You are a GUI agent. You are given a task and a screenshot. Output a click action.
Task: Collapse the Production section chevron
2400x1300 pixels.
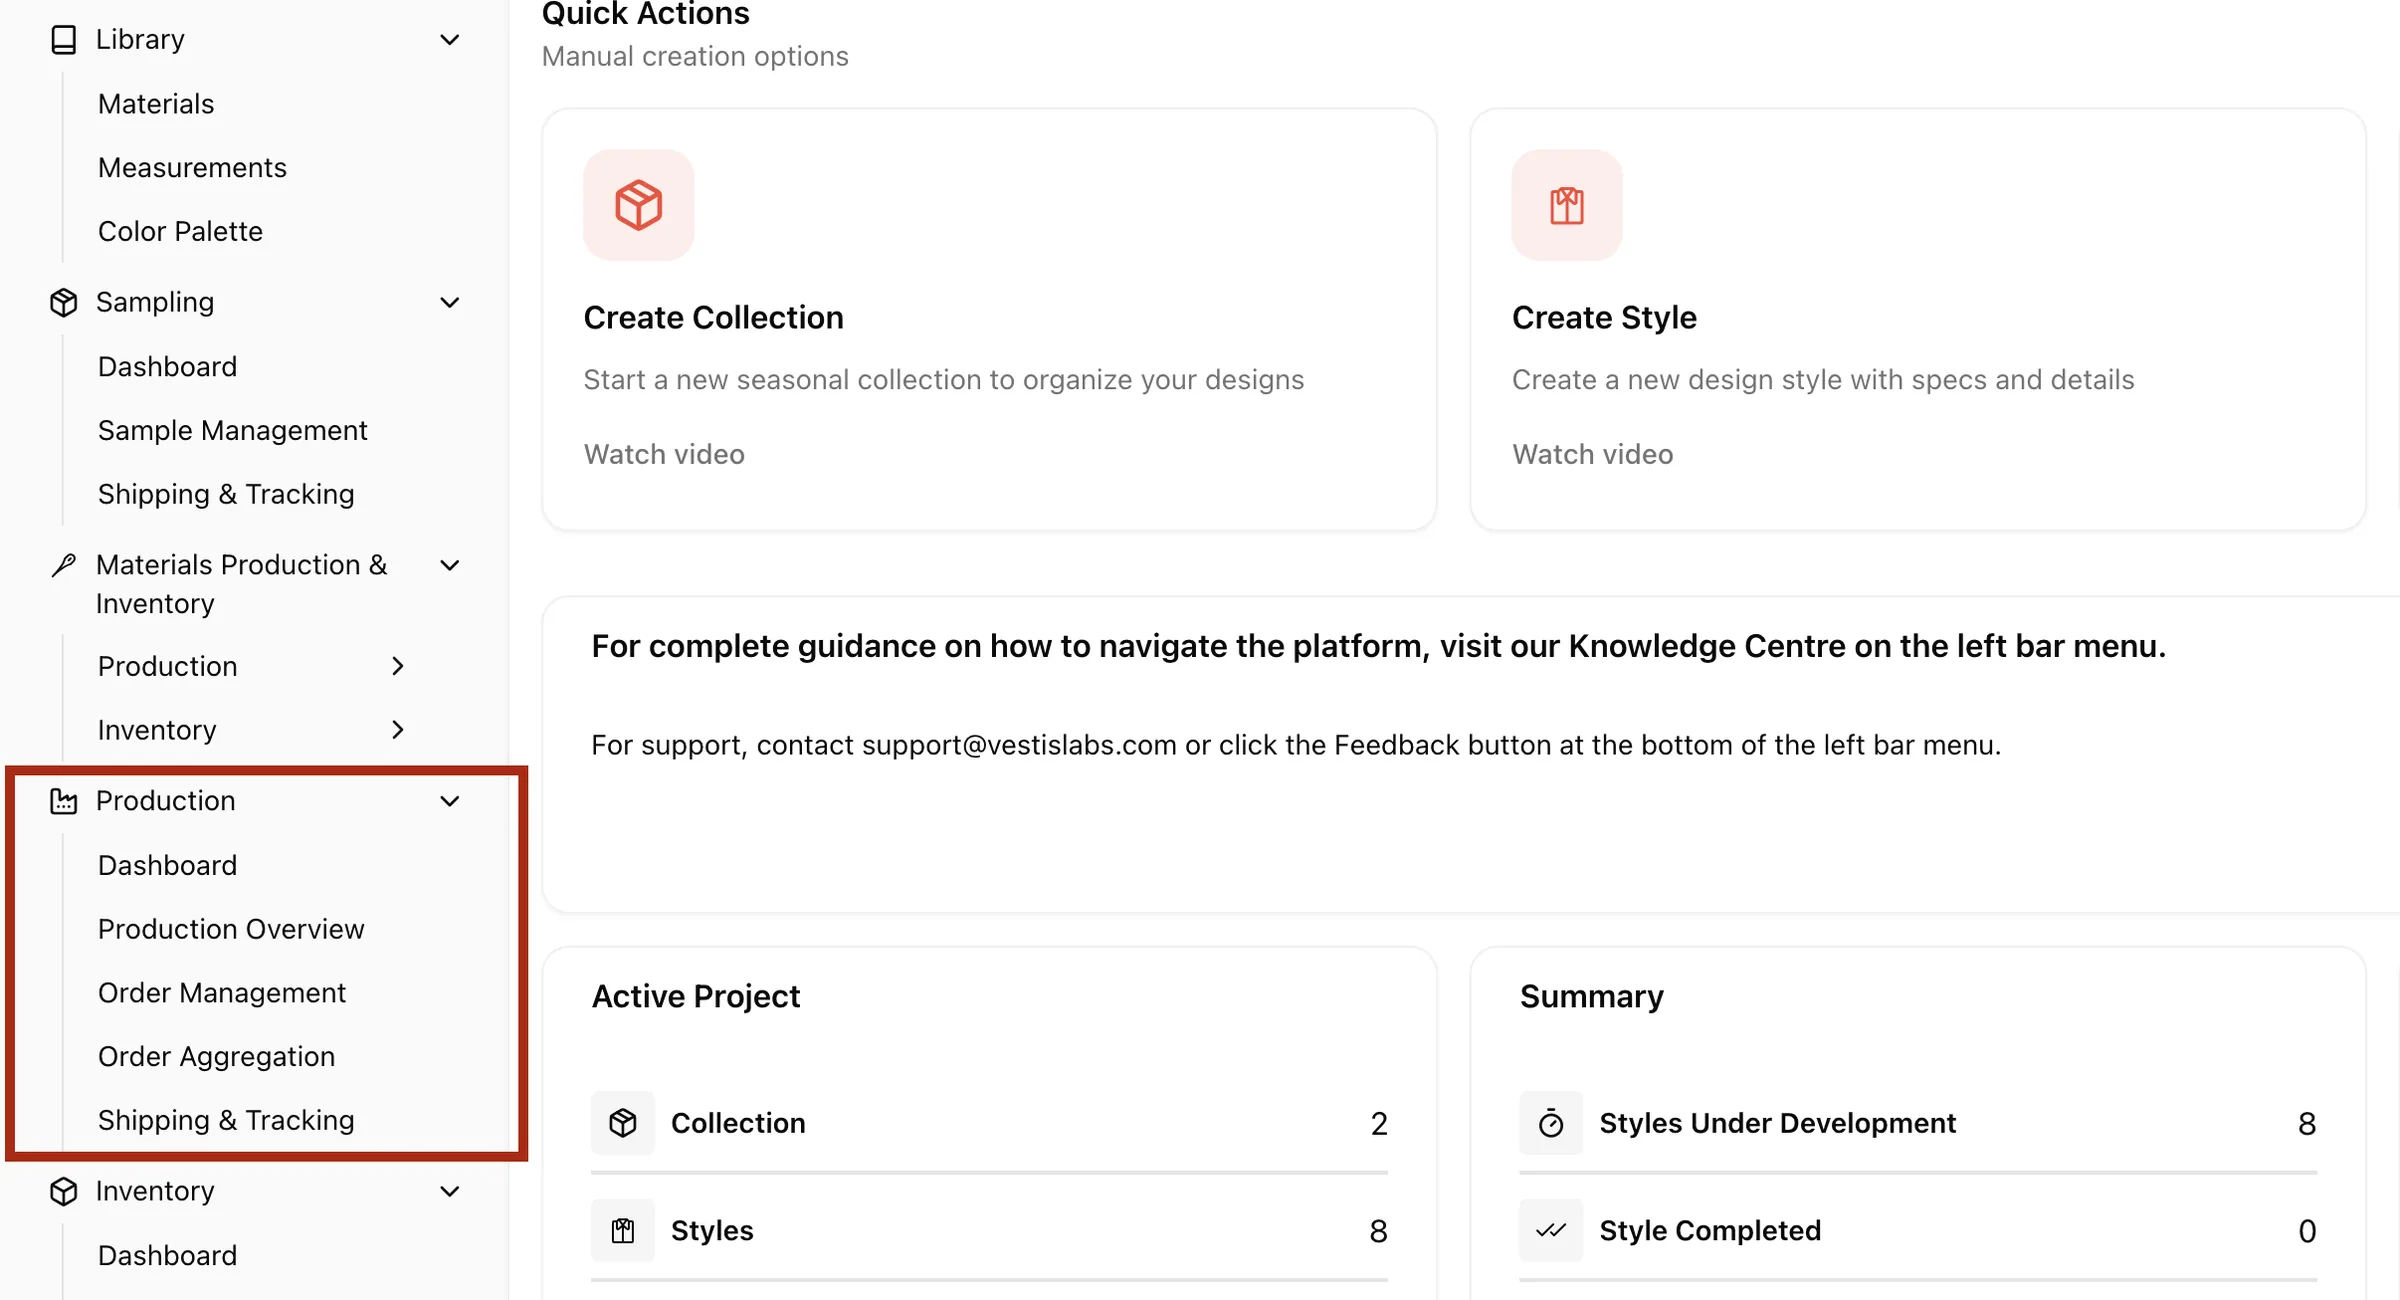click(x=450, y=801)
